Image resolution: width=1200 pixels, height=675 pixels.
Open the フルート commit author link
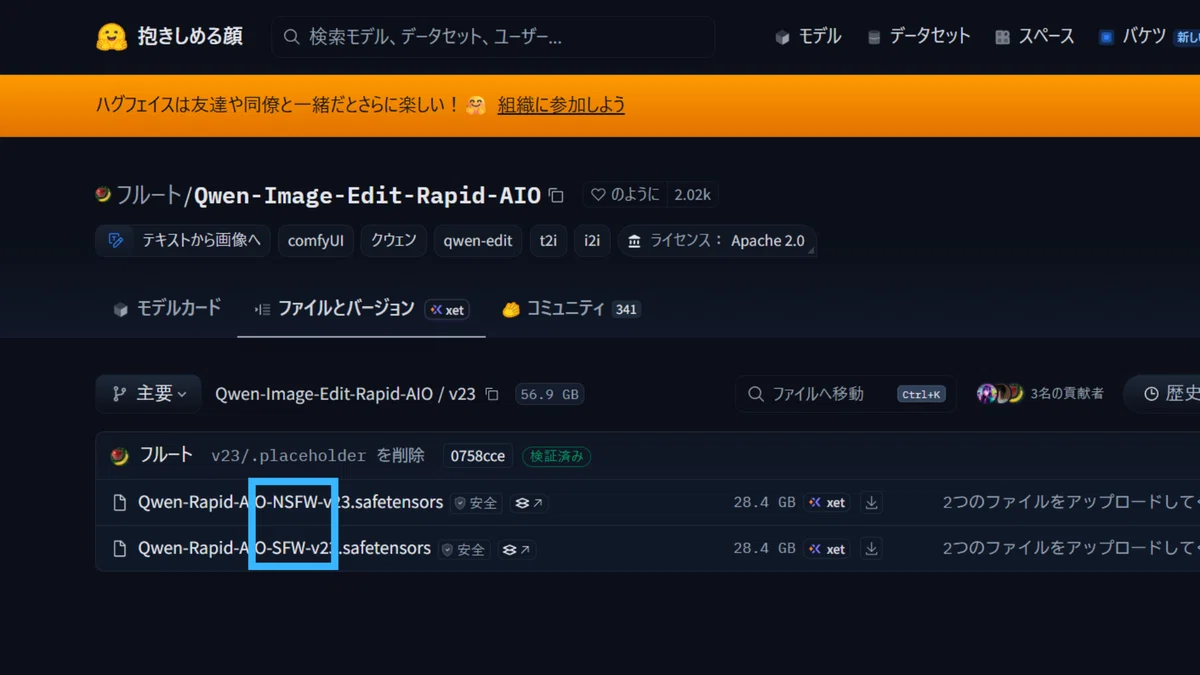166,455
